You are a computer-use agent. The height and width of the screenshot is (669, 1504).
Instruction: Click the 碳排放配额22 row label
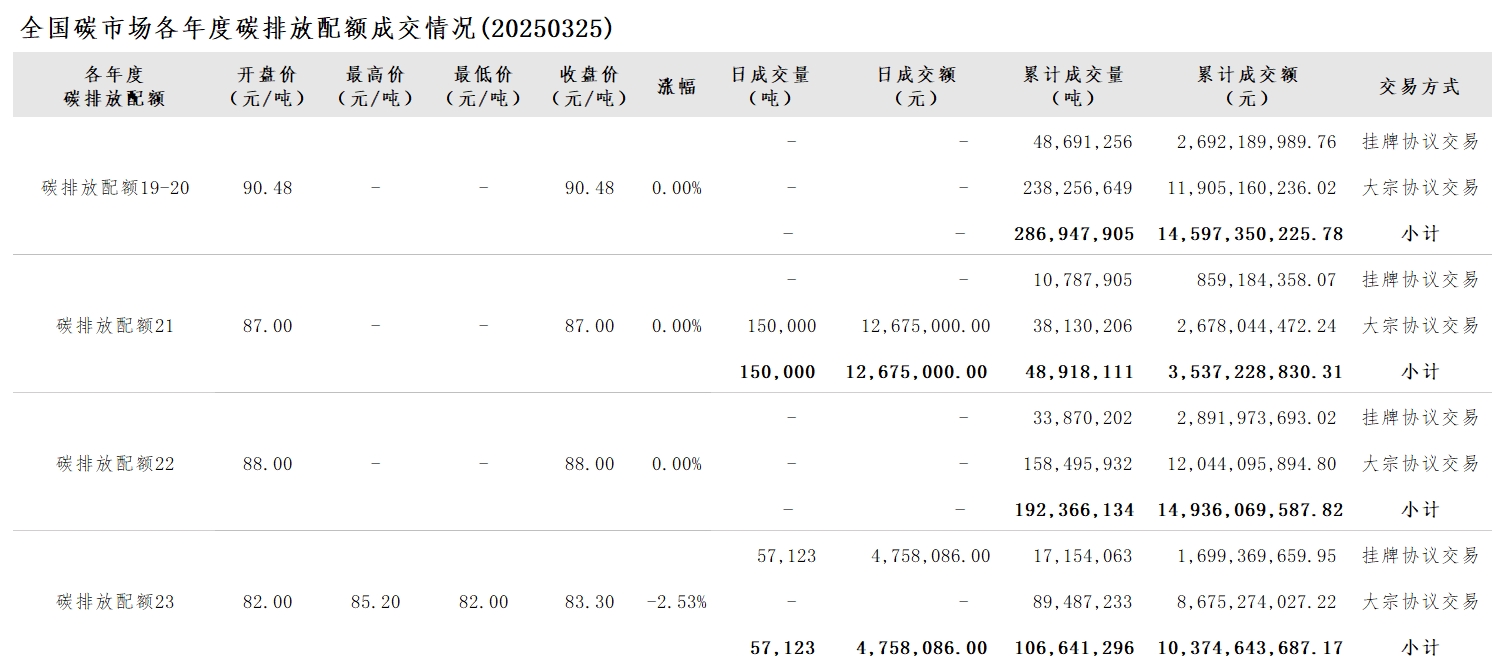pos(116,464)
